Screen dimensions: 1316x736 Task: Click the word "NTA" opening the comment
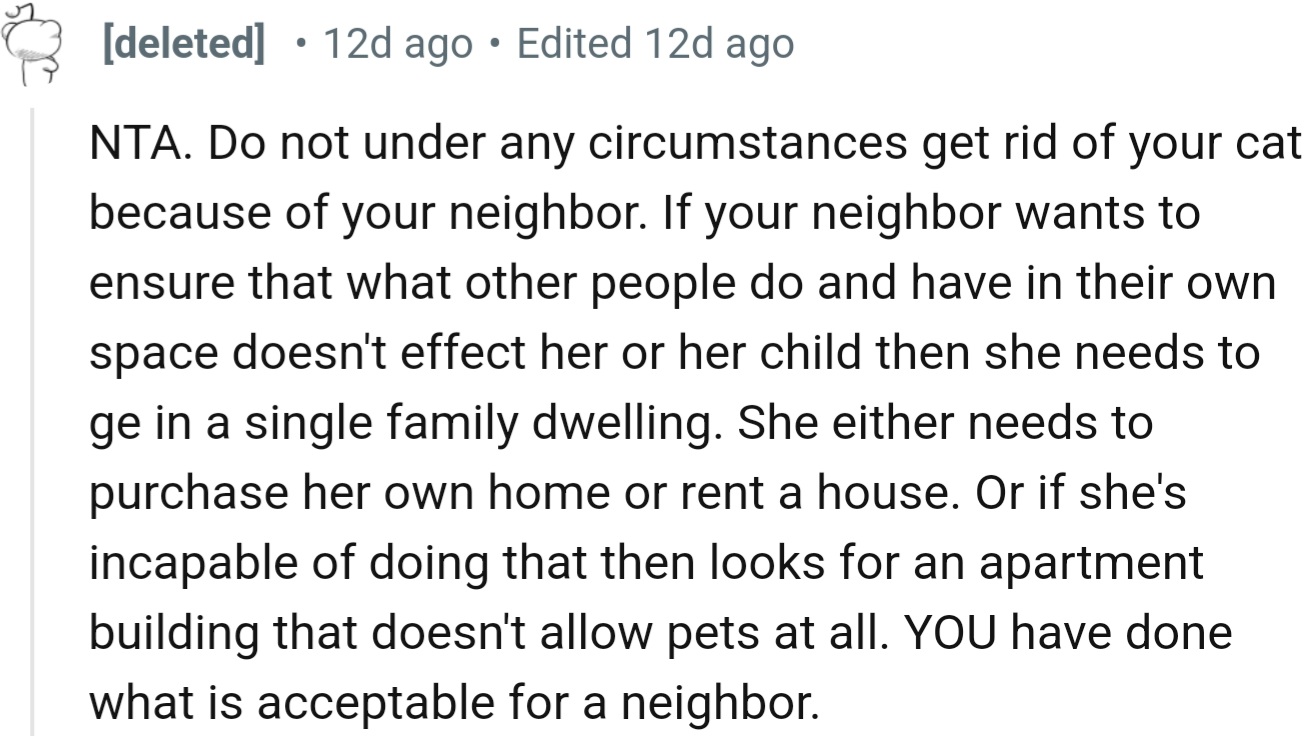pos(126,146)
